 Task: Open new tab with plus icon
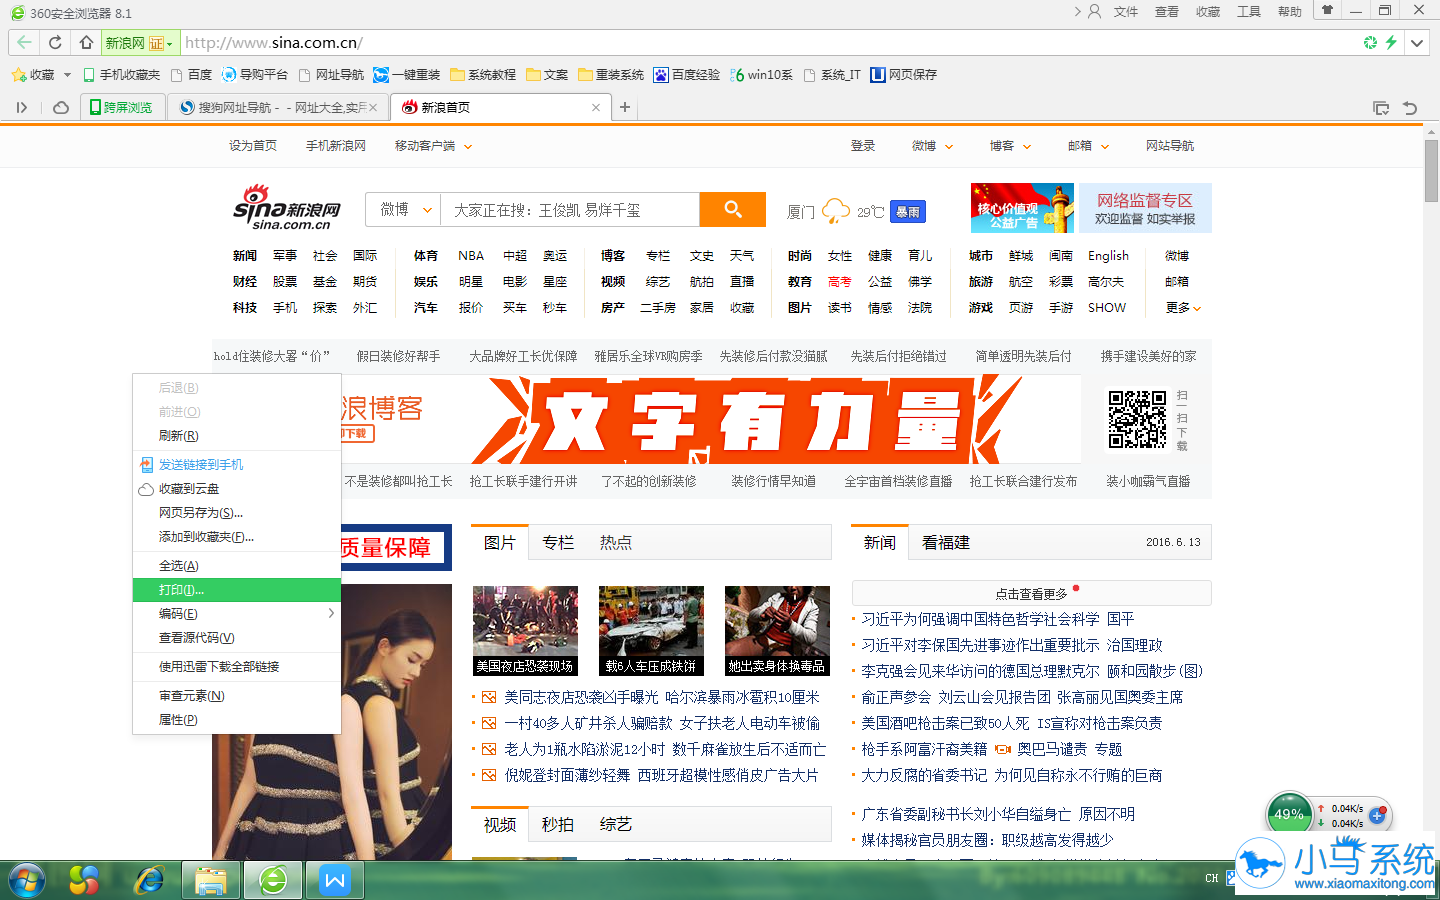(x=625, y=107)
